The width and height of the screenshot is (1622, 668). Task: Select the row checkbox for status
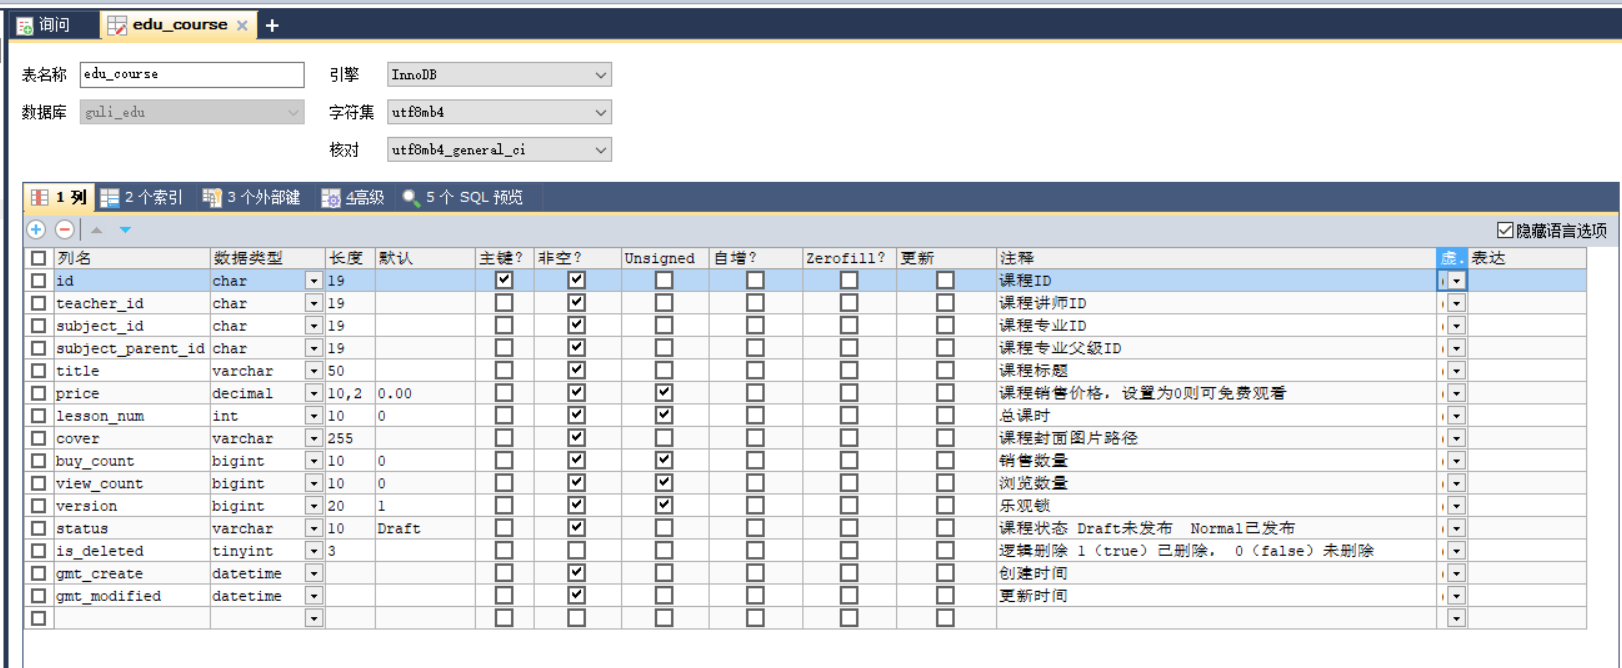(38, 528)
